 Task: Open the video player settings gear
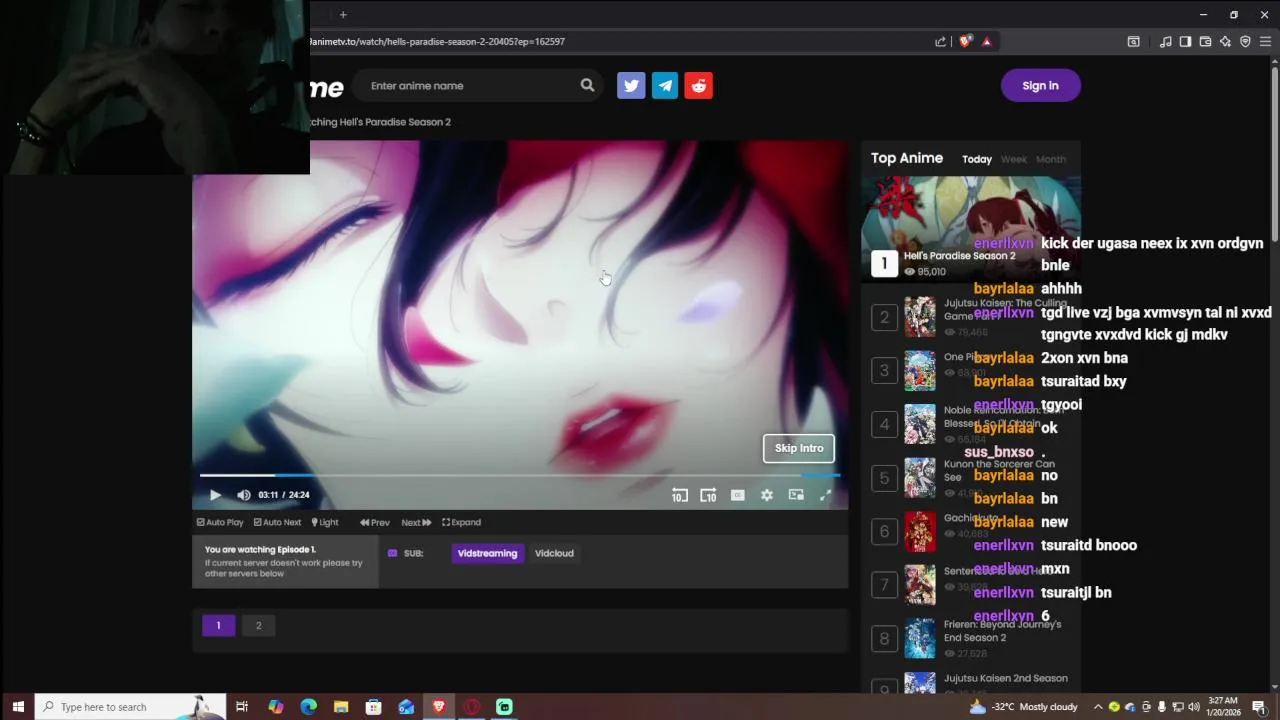pyautogui.click(x=767, y=495)
